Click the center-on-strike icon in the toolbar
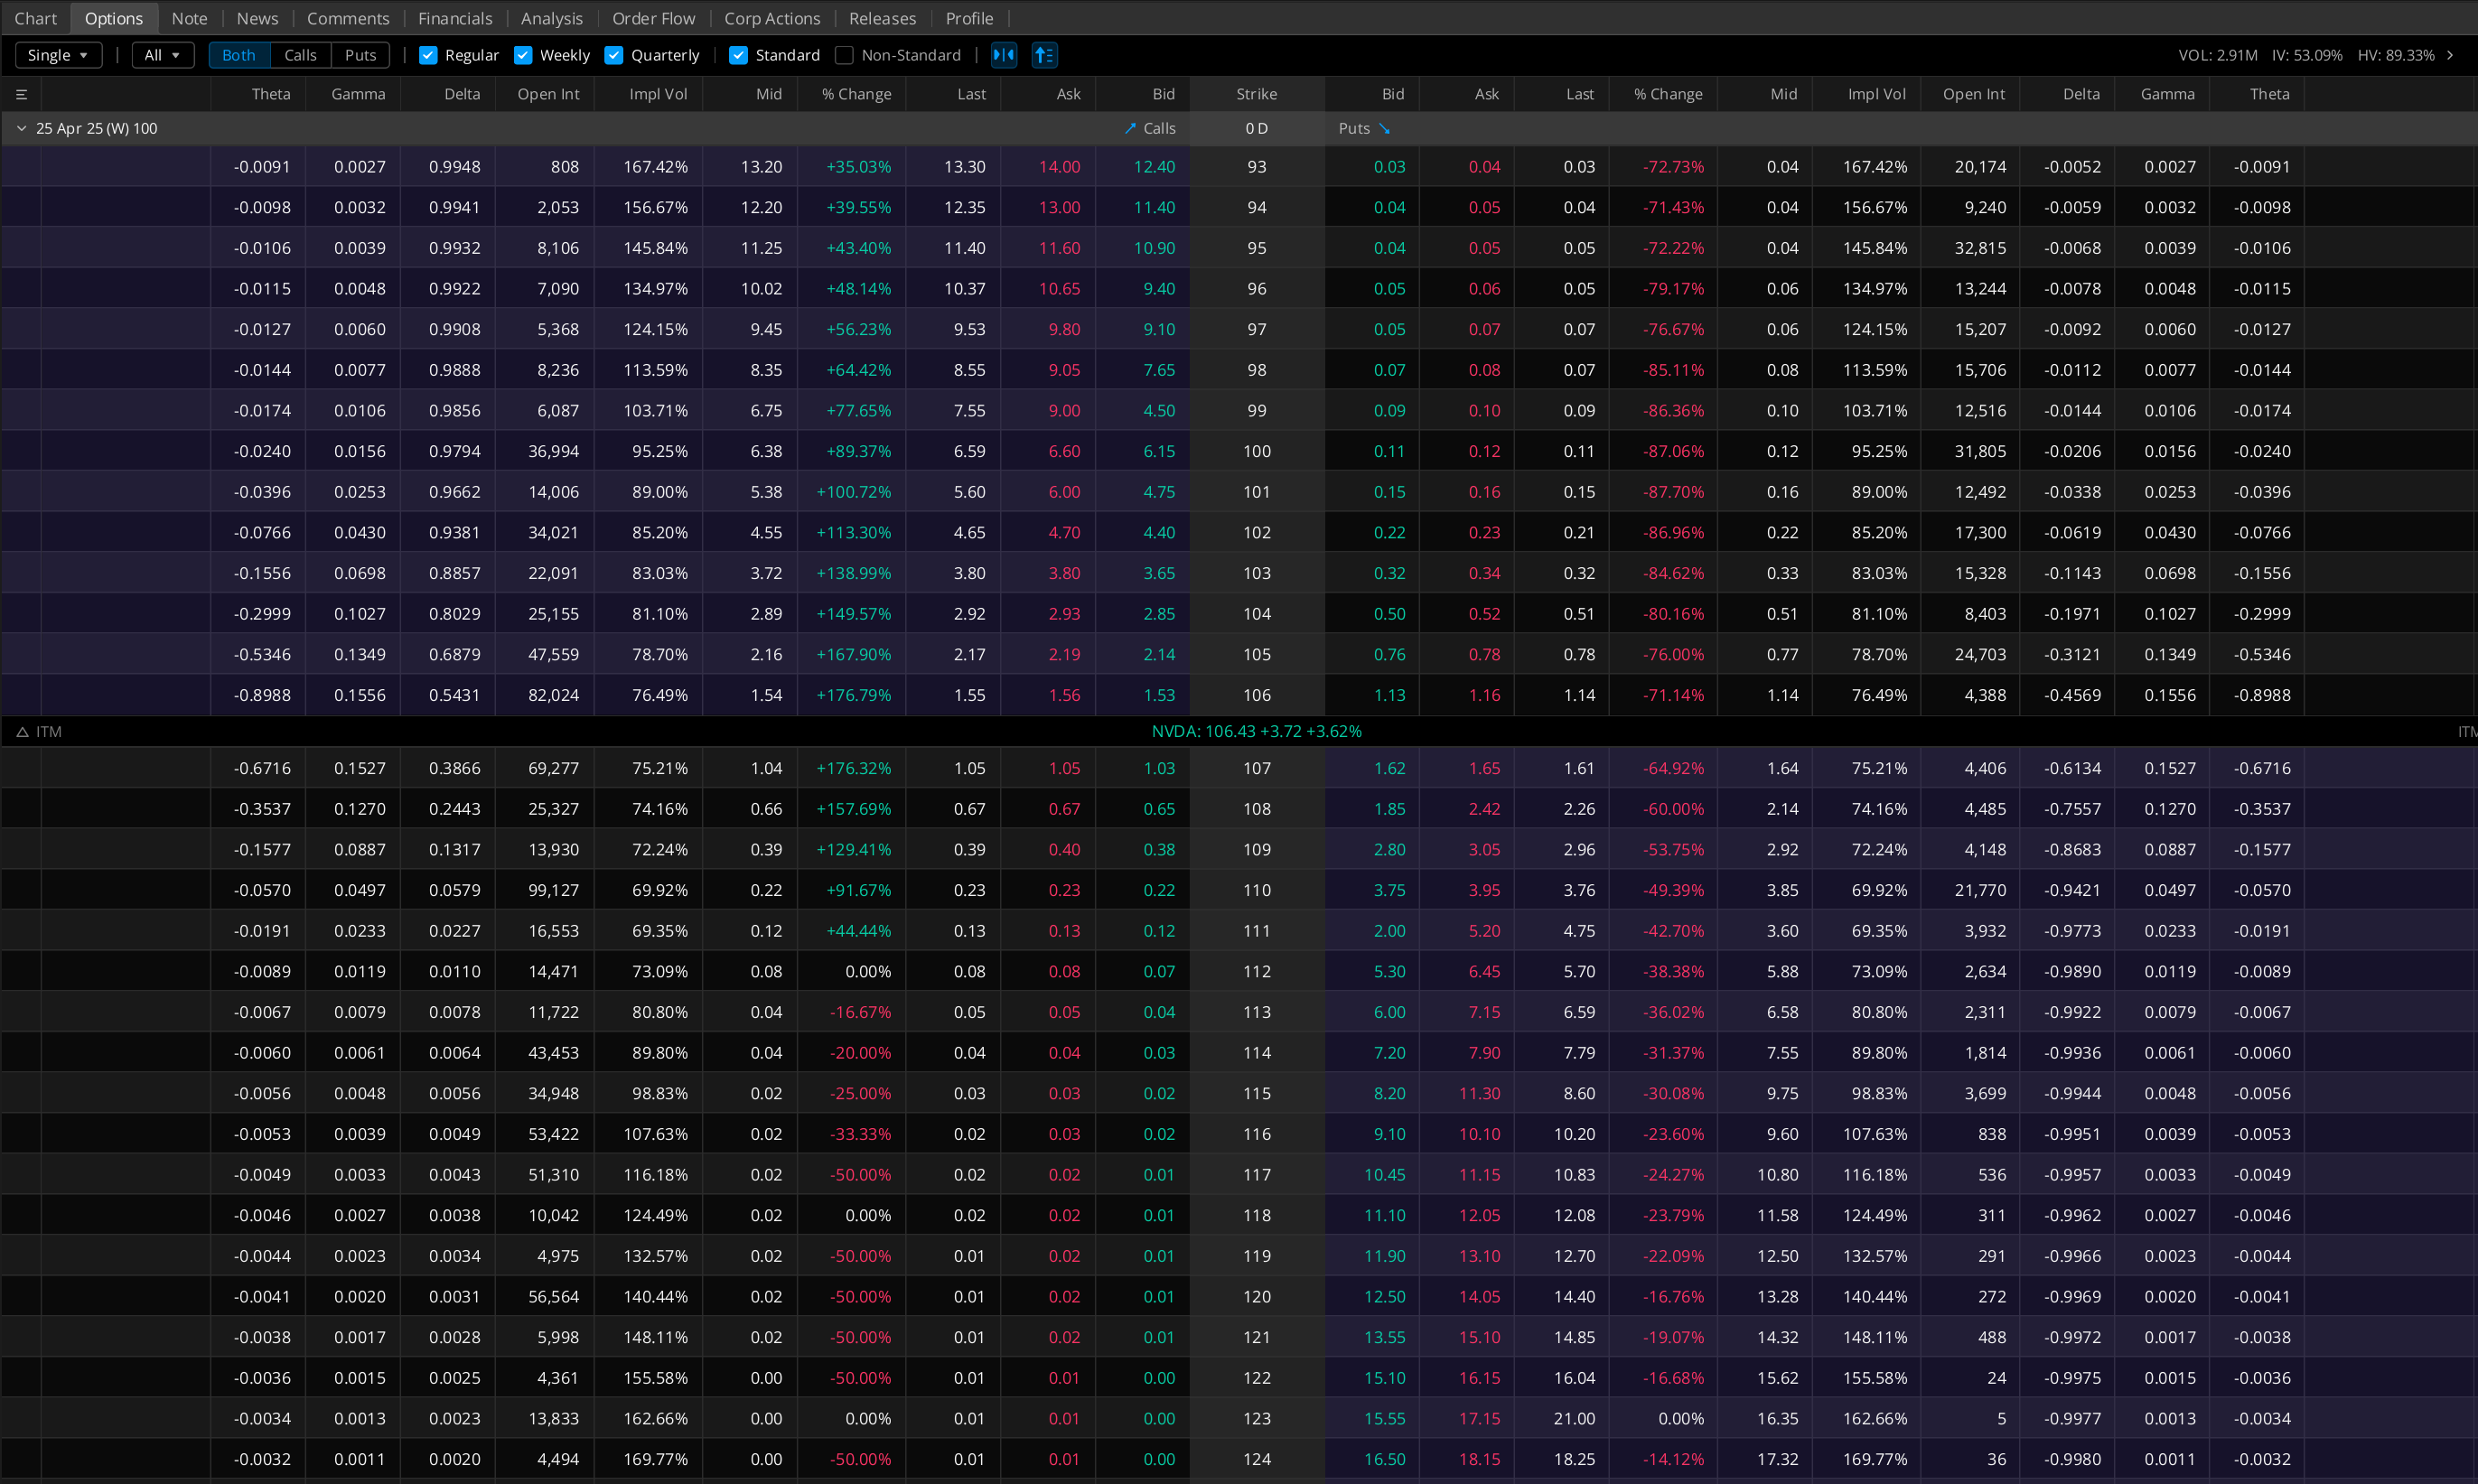 1004,55
